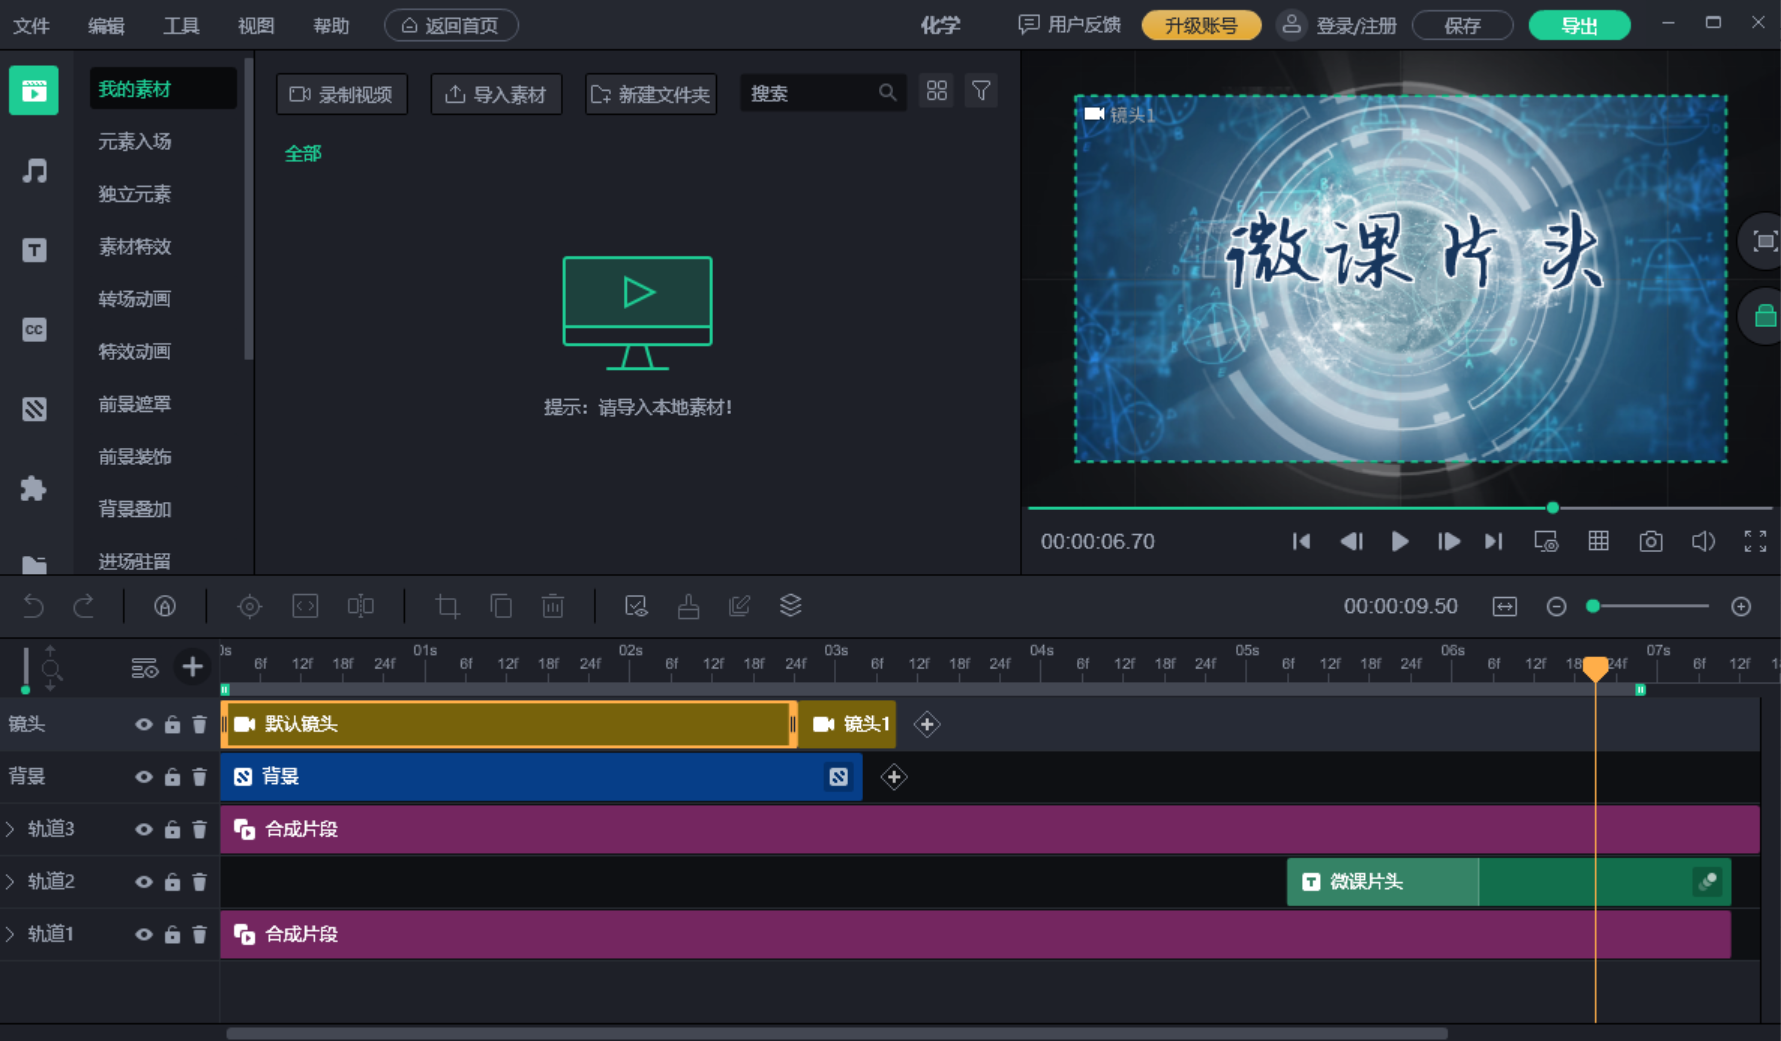Toggle visibility of 轨道2
The height and width of the screenshot is (1041, 1781).
click(143, 881)
